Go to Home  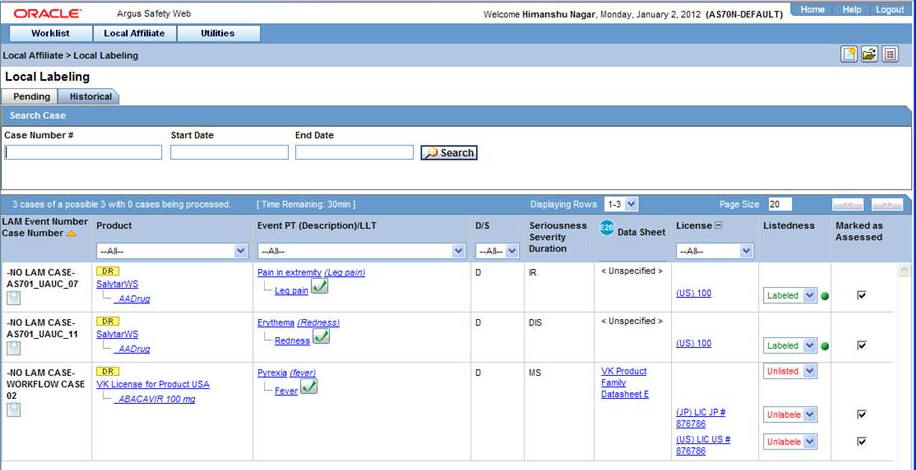pyautogui.click(x=812, y=10)
